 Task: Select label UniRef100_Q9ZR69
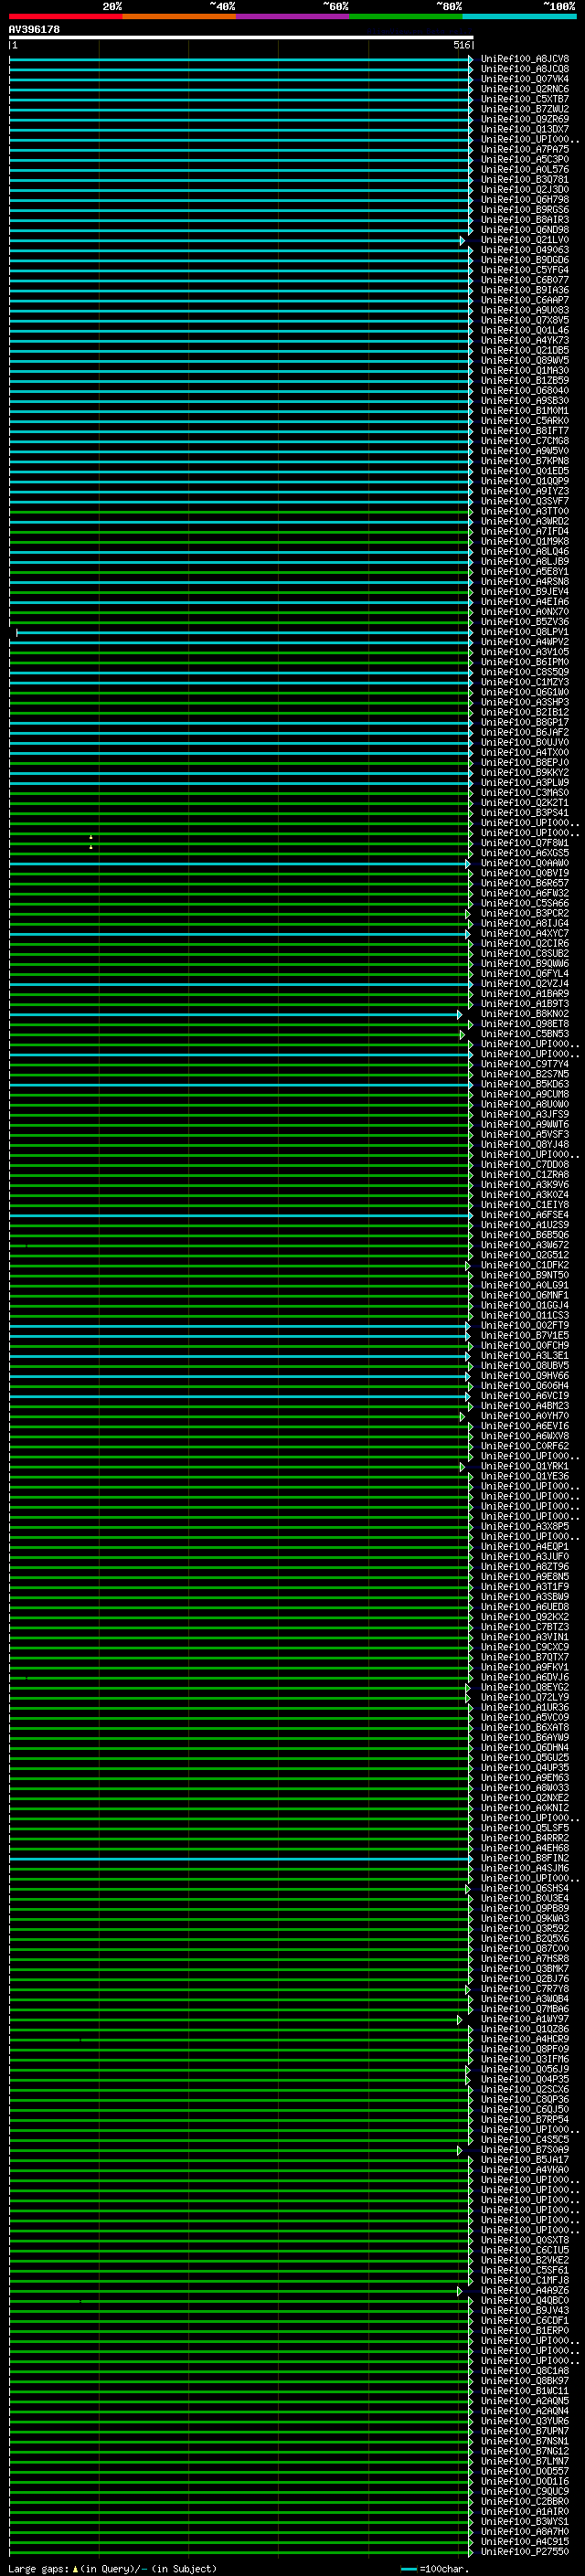(x=525, y=119)
